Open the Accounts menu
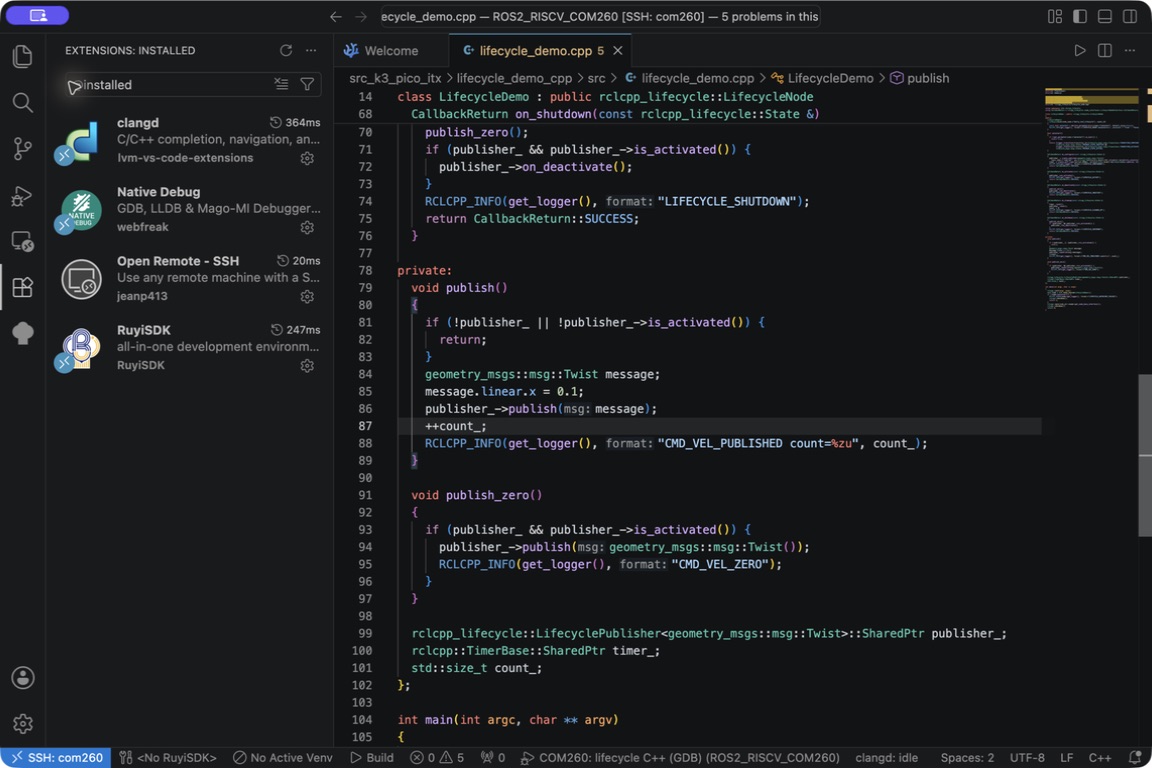 coord(23,678)
